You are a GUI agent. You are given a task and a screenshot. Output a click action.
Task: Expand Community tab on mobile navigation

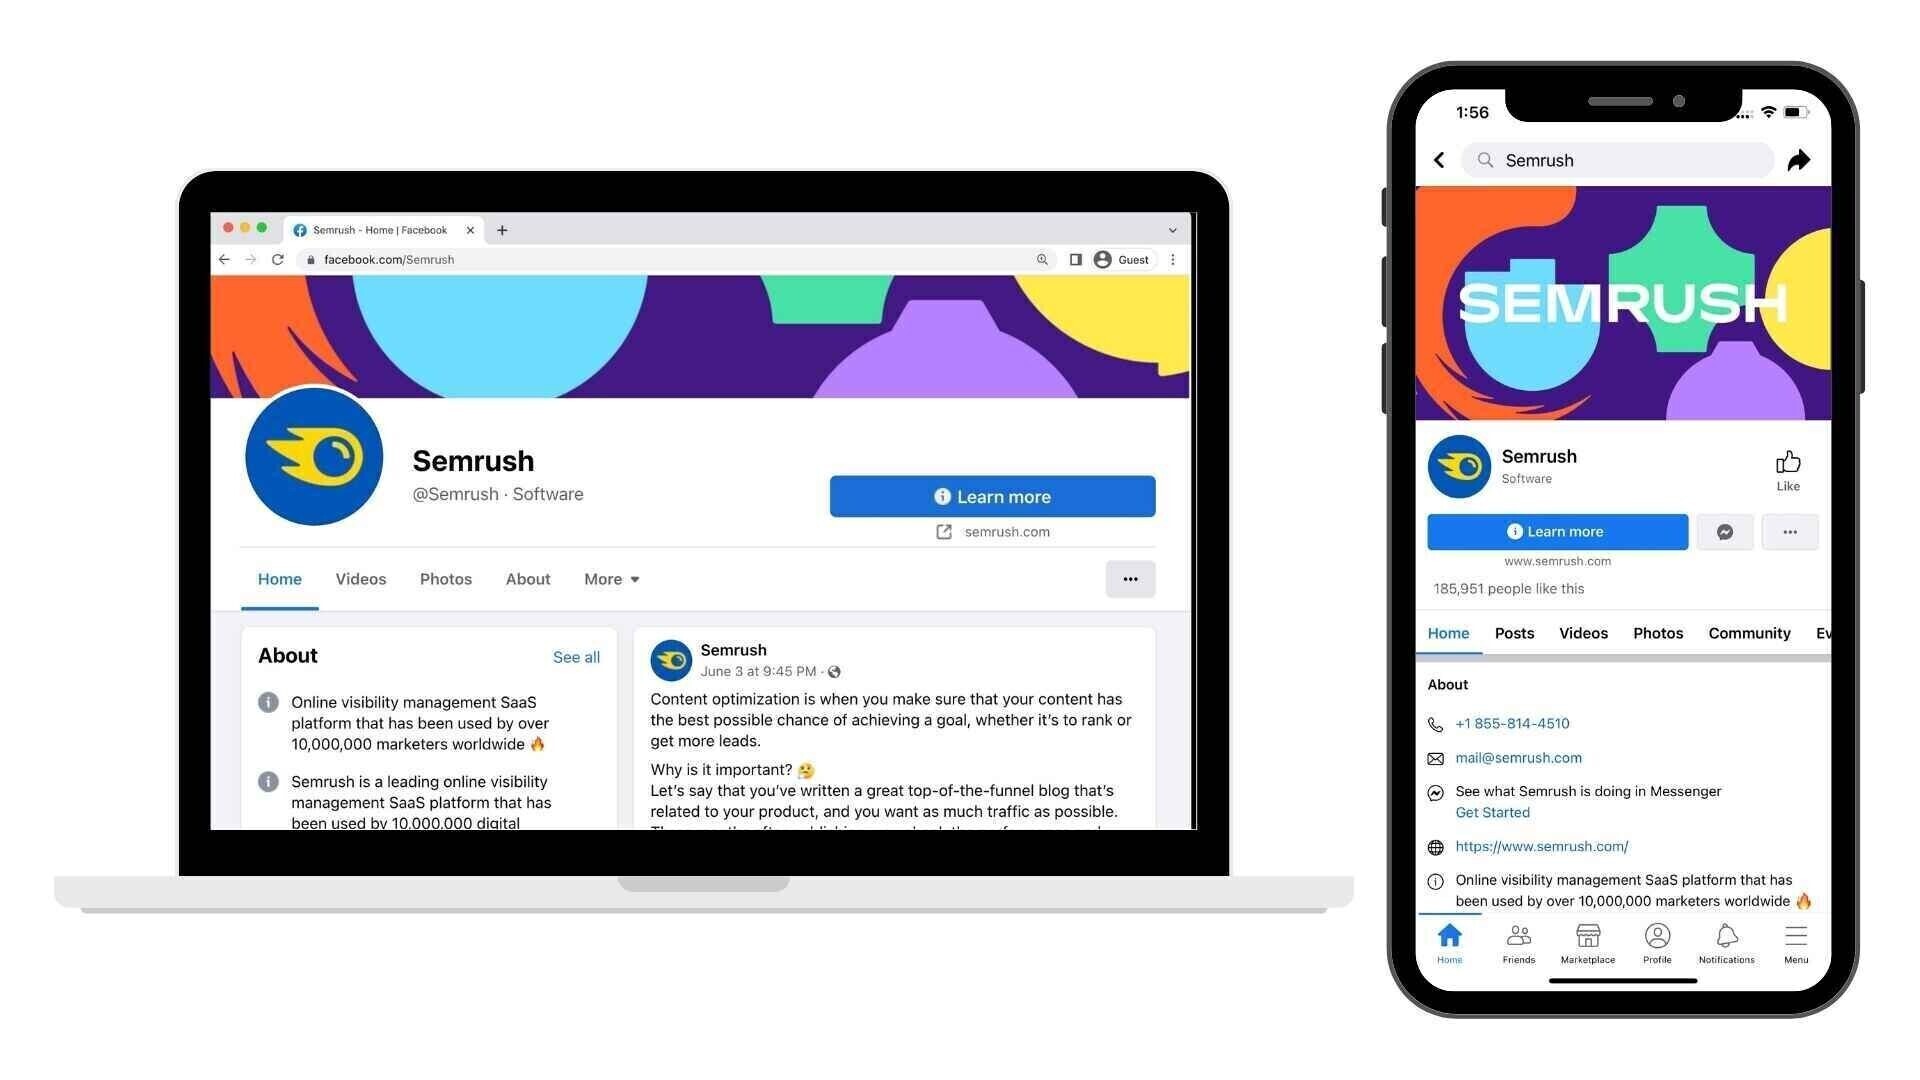coord(1749,632)
